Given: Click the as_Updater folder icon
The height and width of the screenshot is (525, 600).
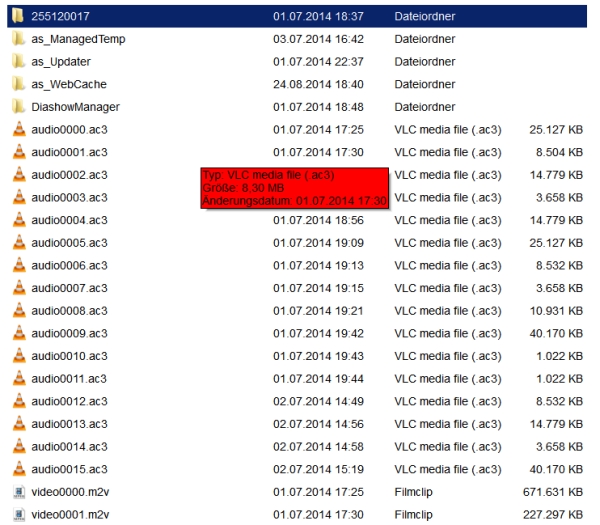Looking at the screenshot, I should [x=17, y=62].
